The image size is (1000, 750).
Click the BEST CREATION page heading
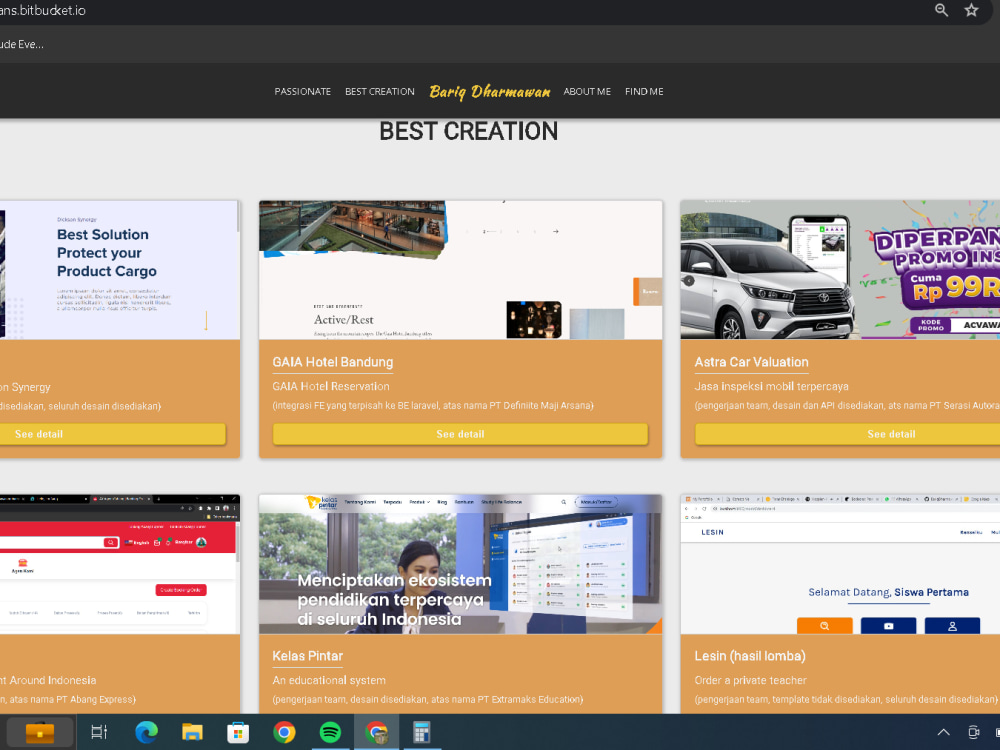468,131
